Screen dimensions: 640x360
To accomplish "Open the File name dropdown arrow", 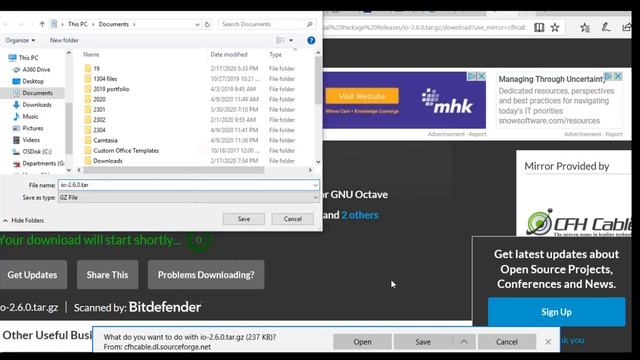I will 316,185.
